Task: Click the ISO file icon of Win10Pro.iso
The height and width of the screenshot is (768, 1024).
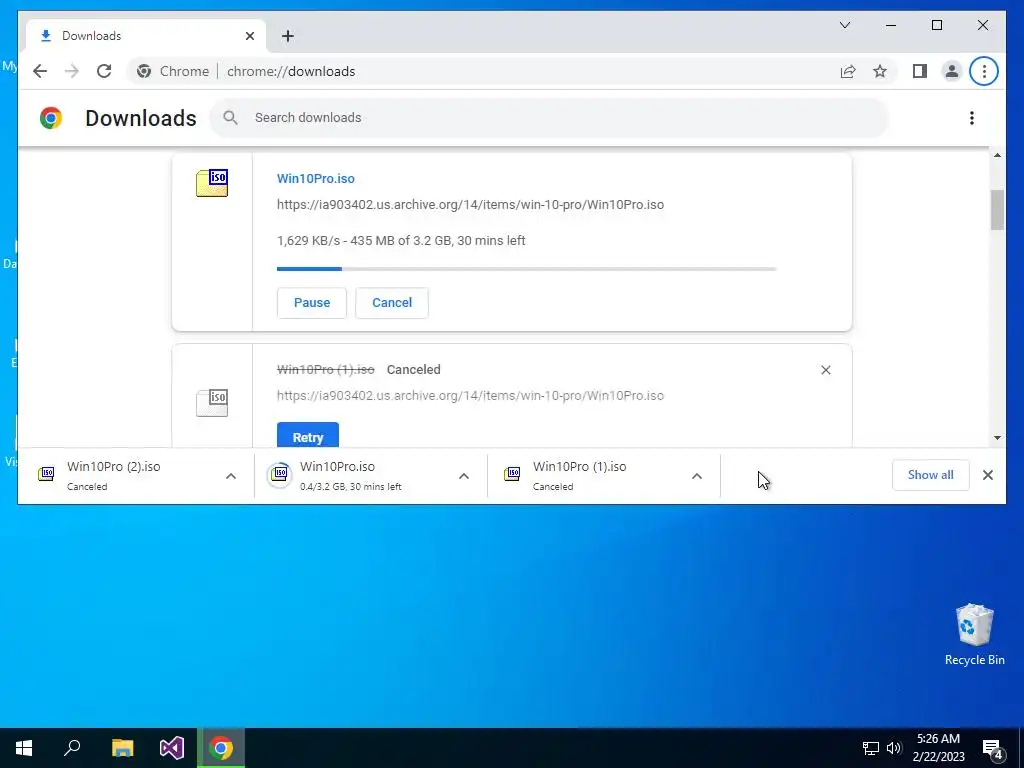Action: tap(212, 183)
